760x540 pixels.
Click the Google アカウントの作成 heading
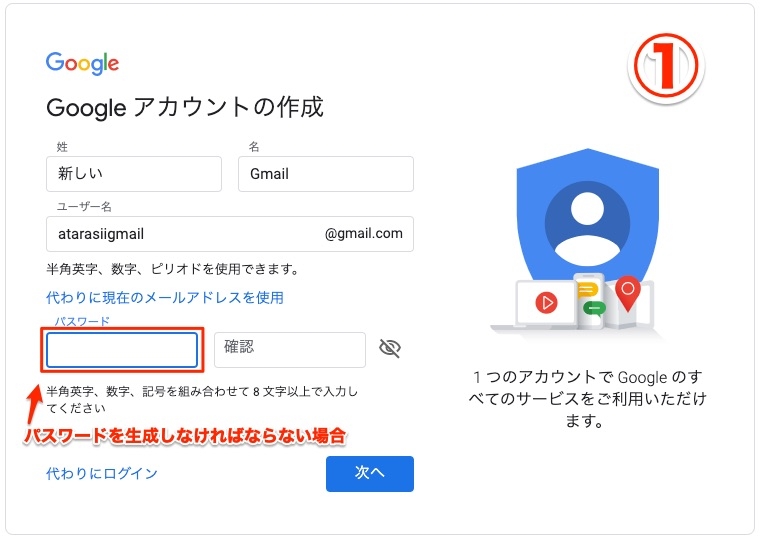coord(185,108)
